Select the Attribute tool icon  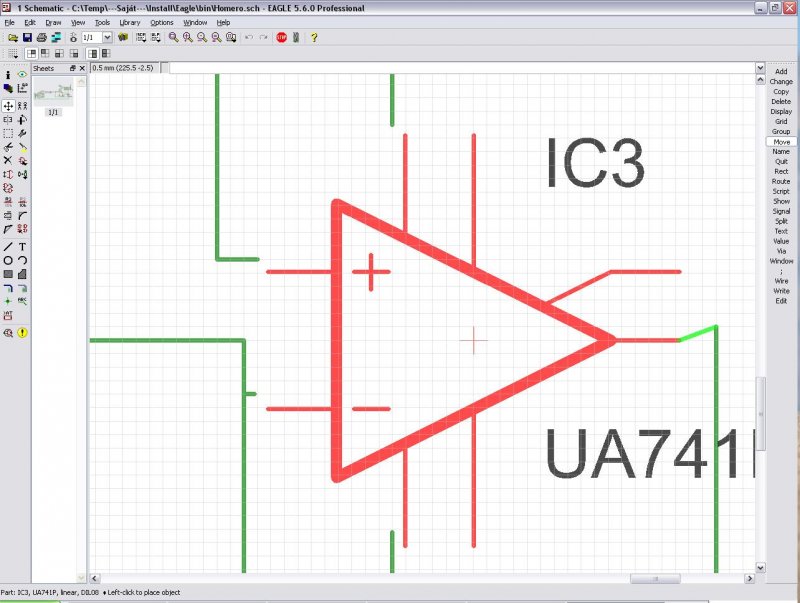click(x=8, y=316)
